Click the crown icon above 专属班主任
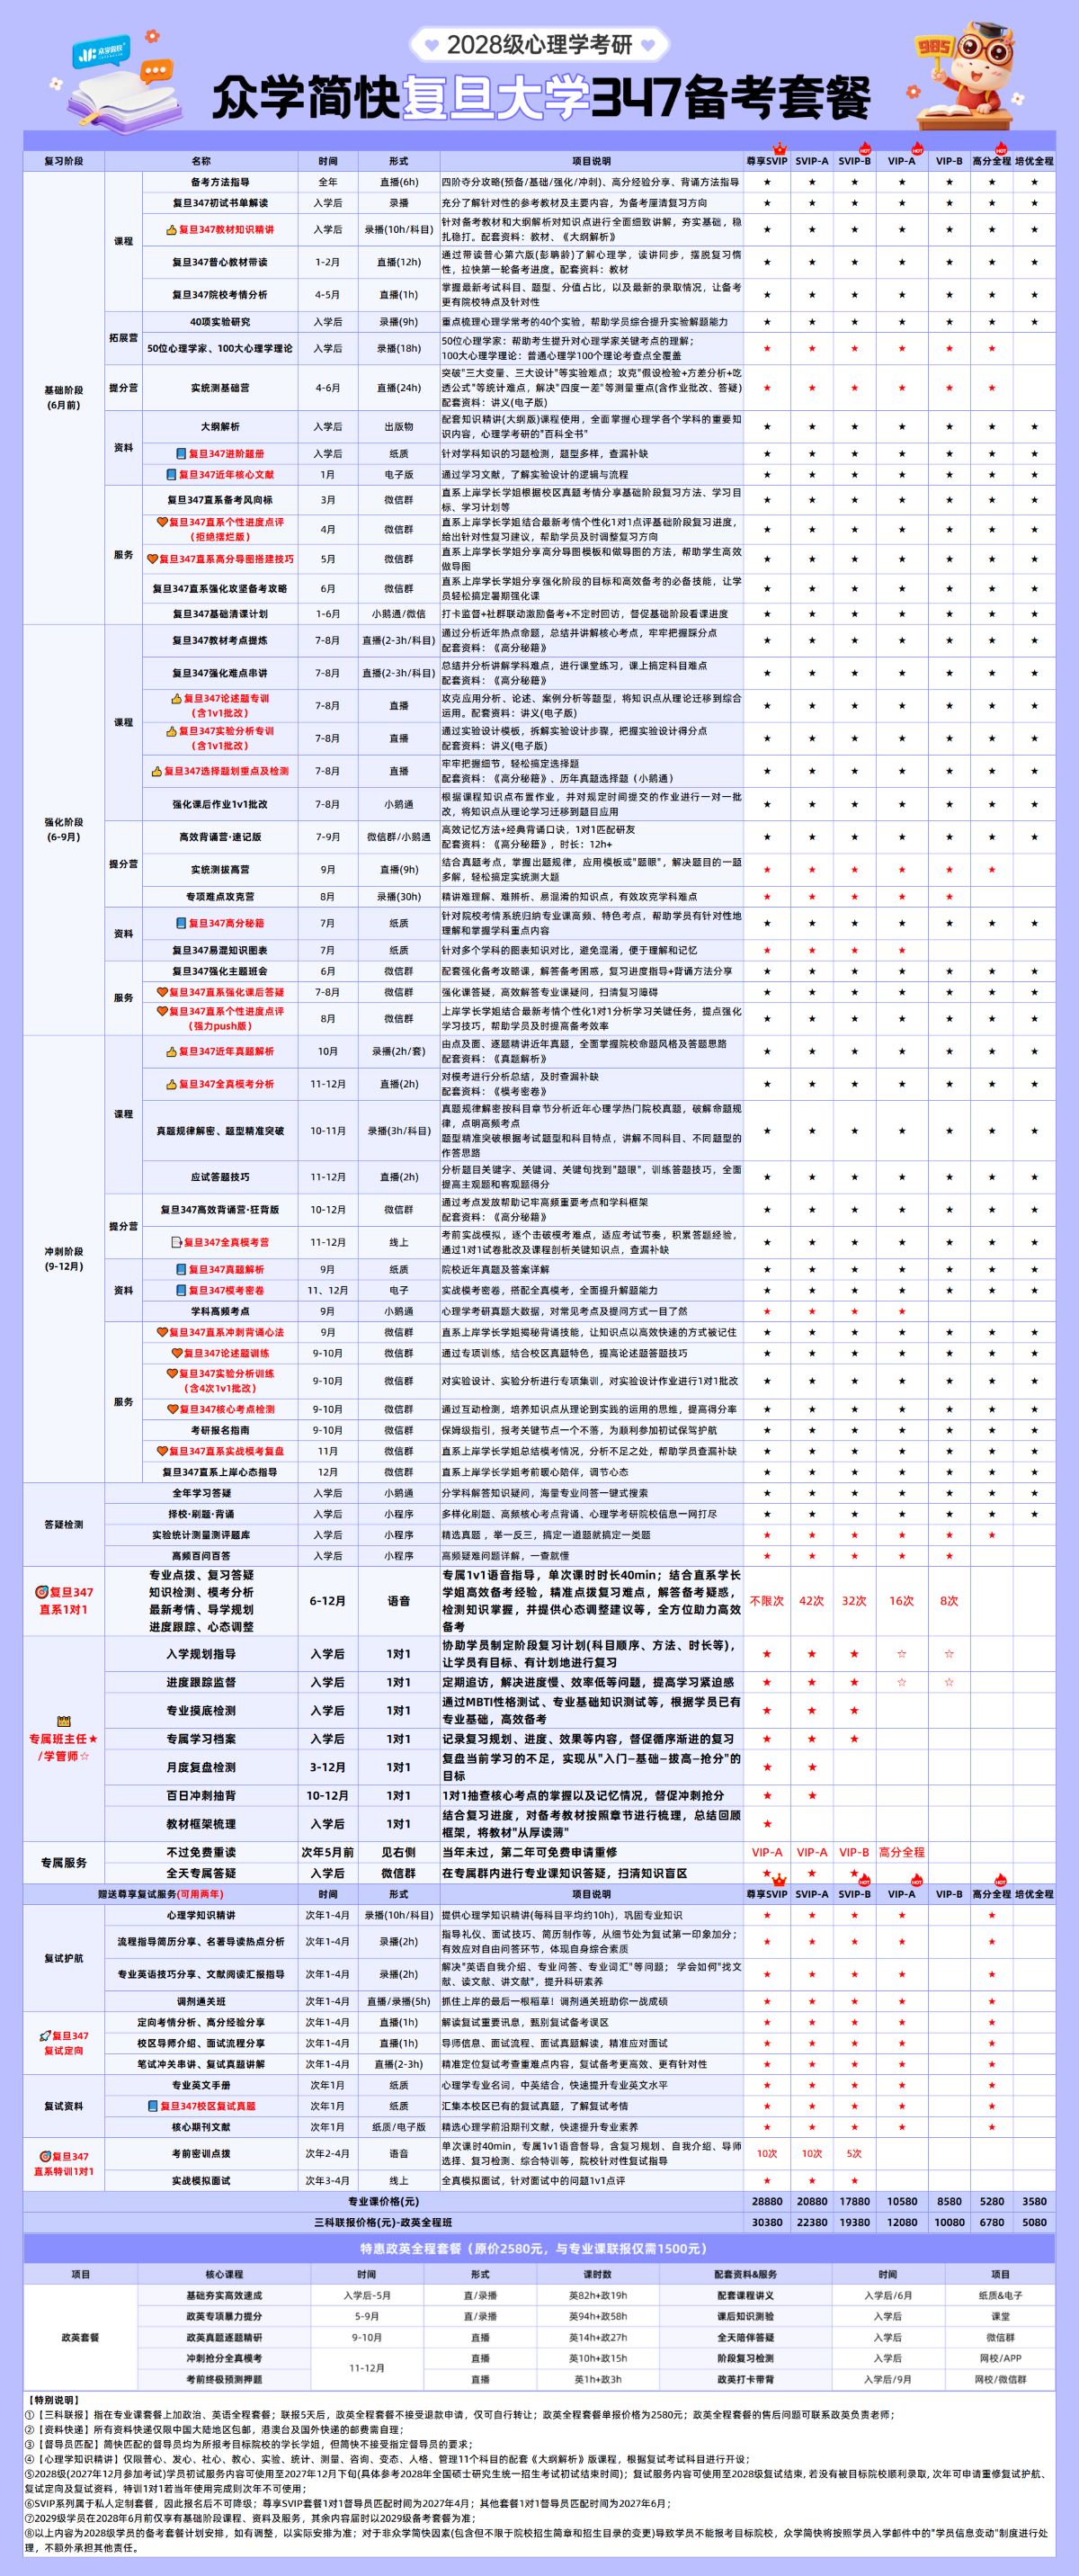The width and height of the screenshot is (1079, 2576). click(x=64, y=1721)
